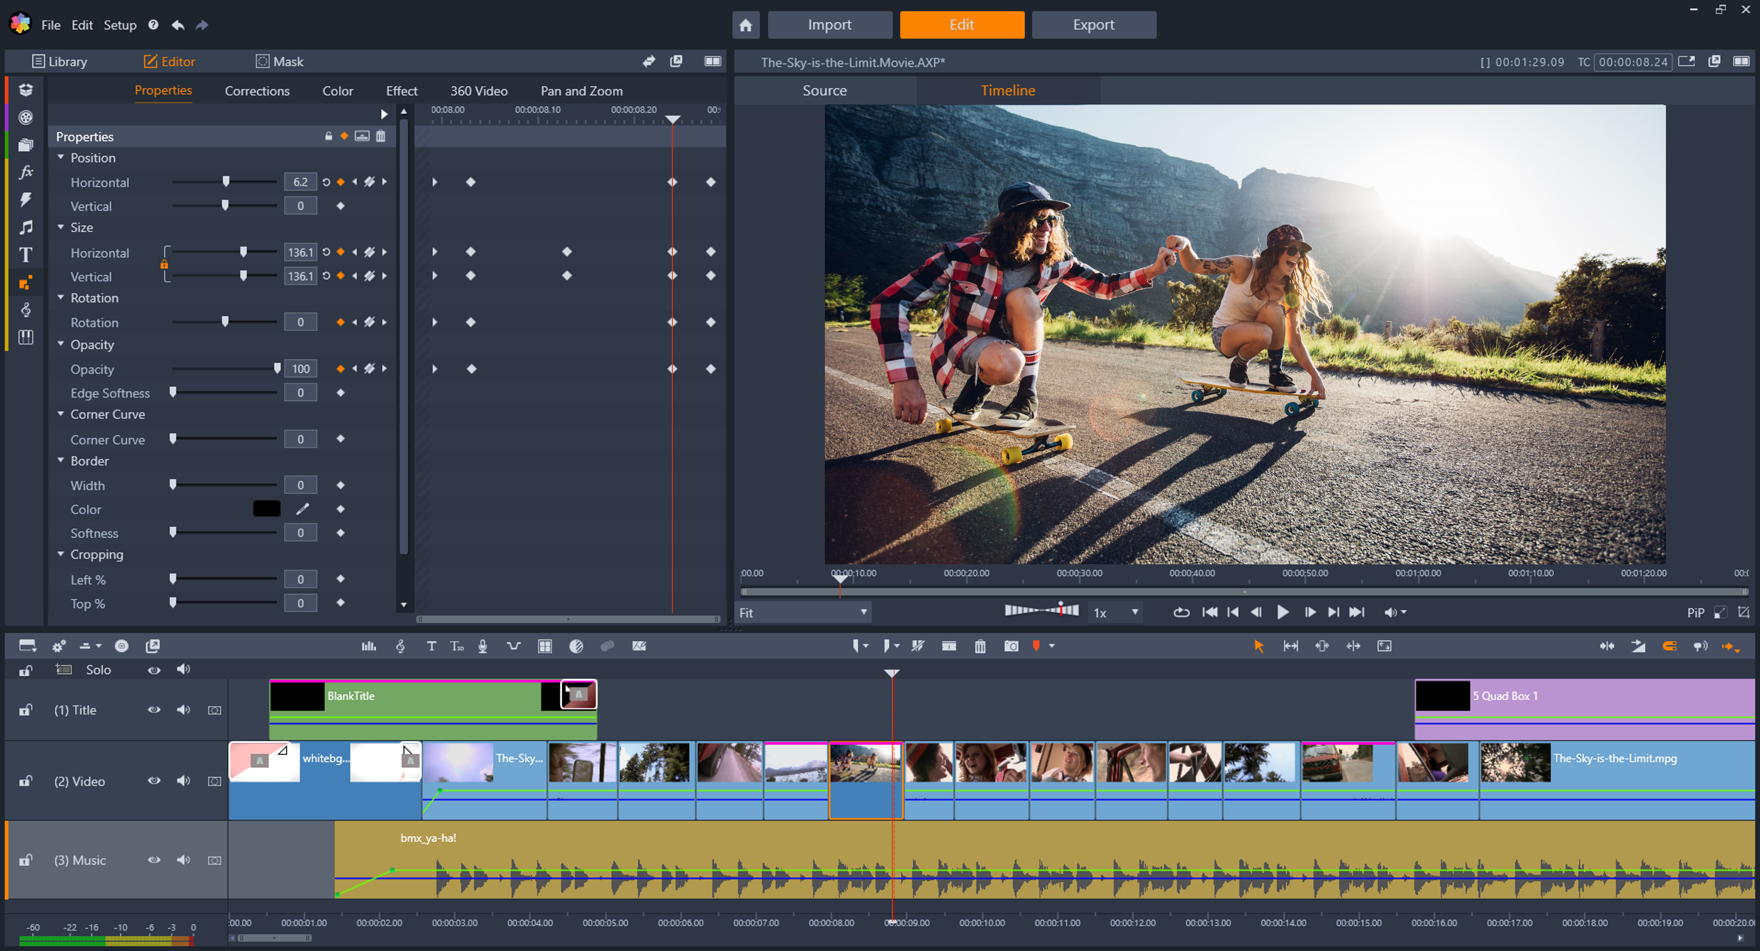Collapse the Position property group
1760x951 pixels.
61,158
